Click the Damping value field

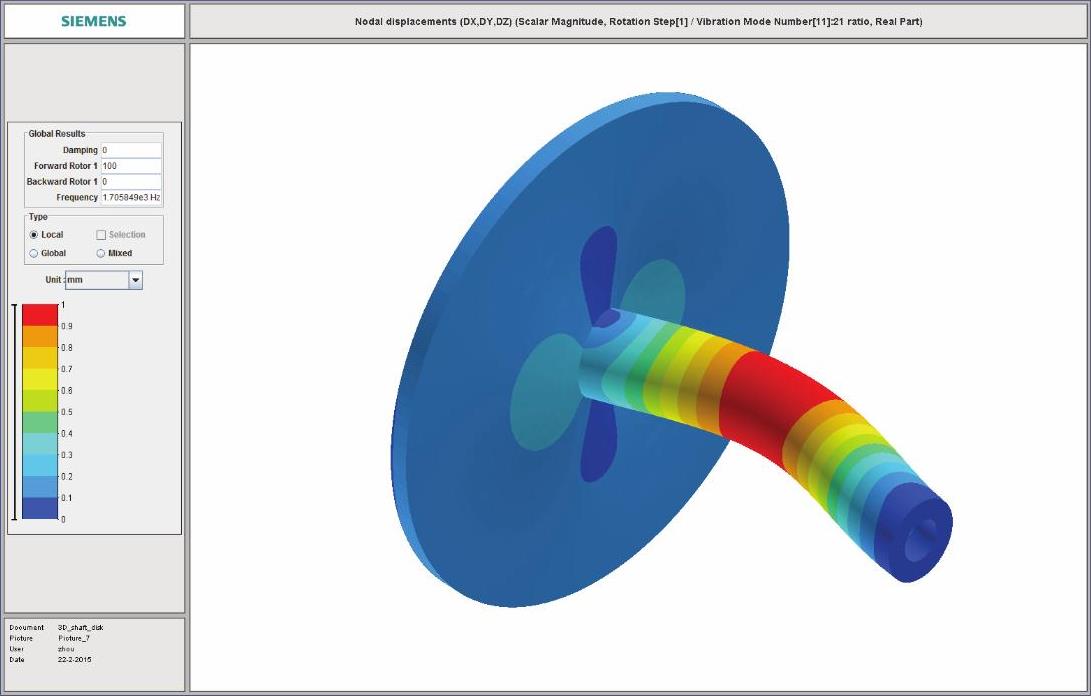[130, 150]
